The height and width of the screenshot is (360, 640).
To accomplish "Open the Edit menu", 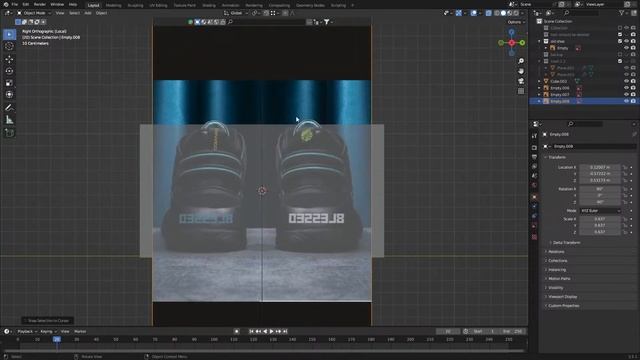I will [26, 4].
